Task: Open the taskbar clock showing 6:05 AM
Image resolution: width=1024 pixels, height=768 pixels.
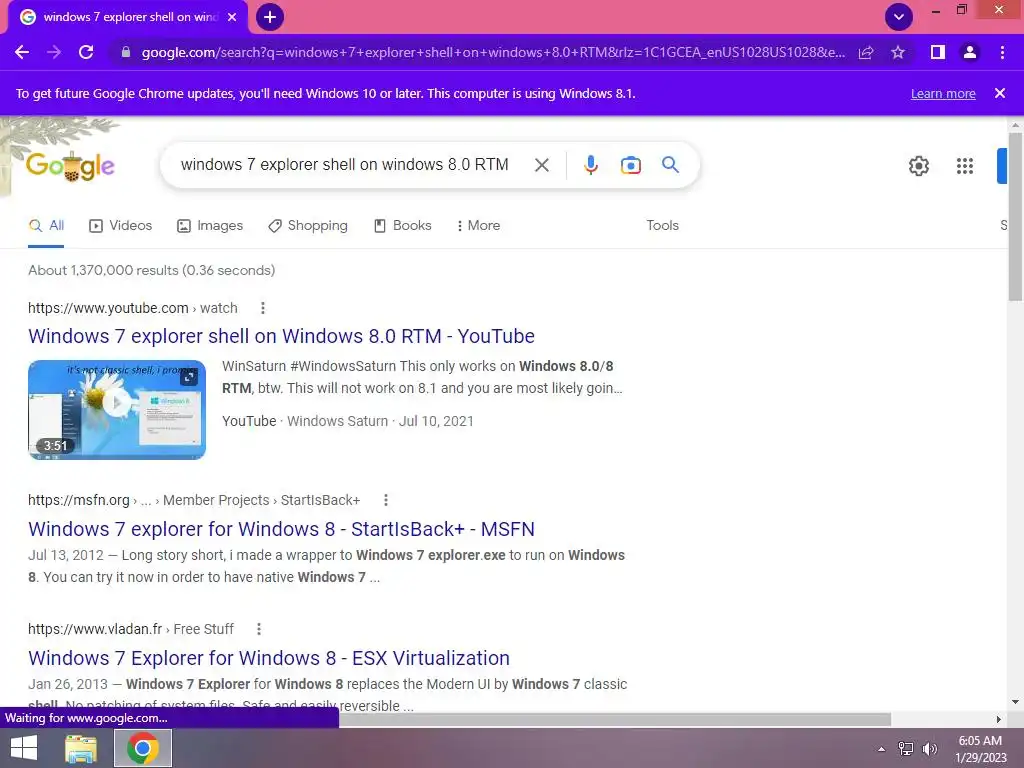Action: pos(980,749)
